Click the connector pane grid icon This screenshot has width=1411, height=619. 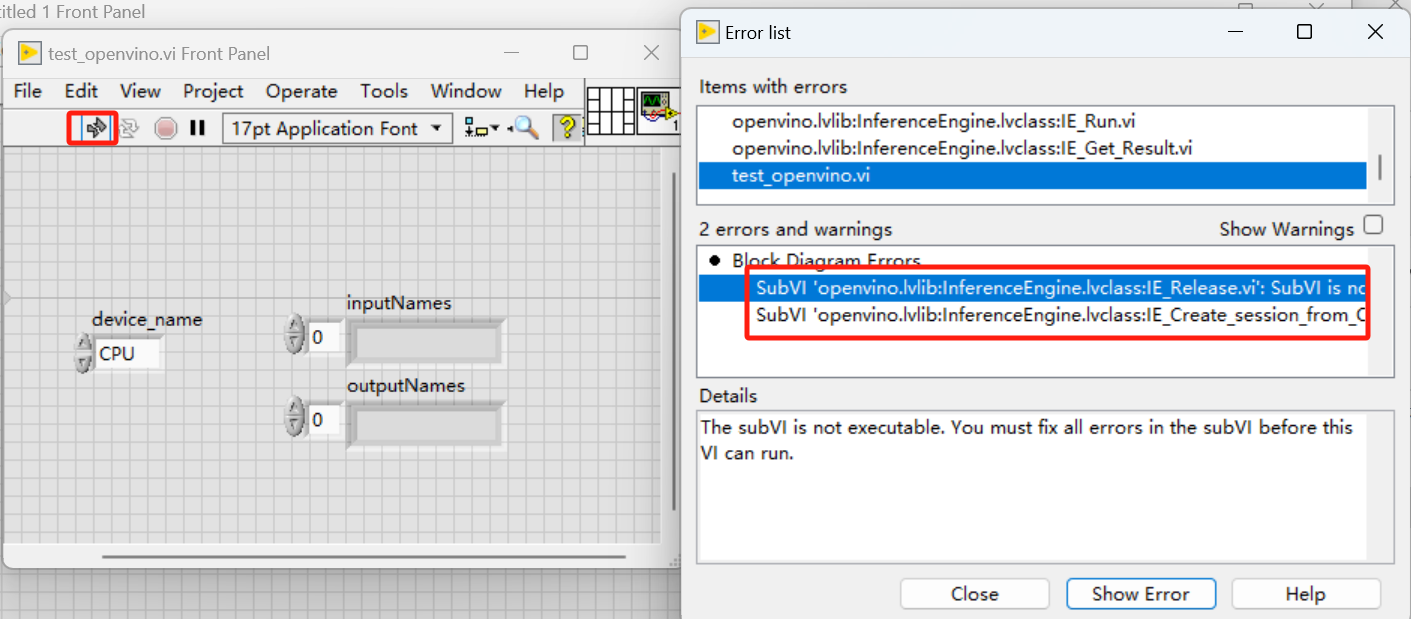[611, 111]
